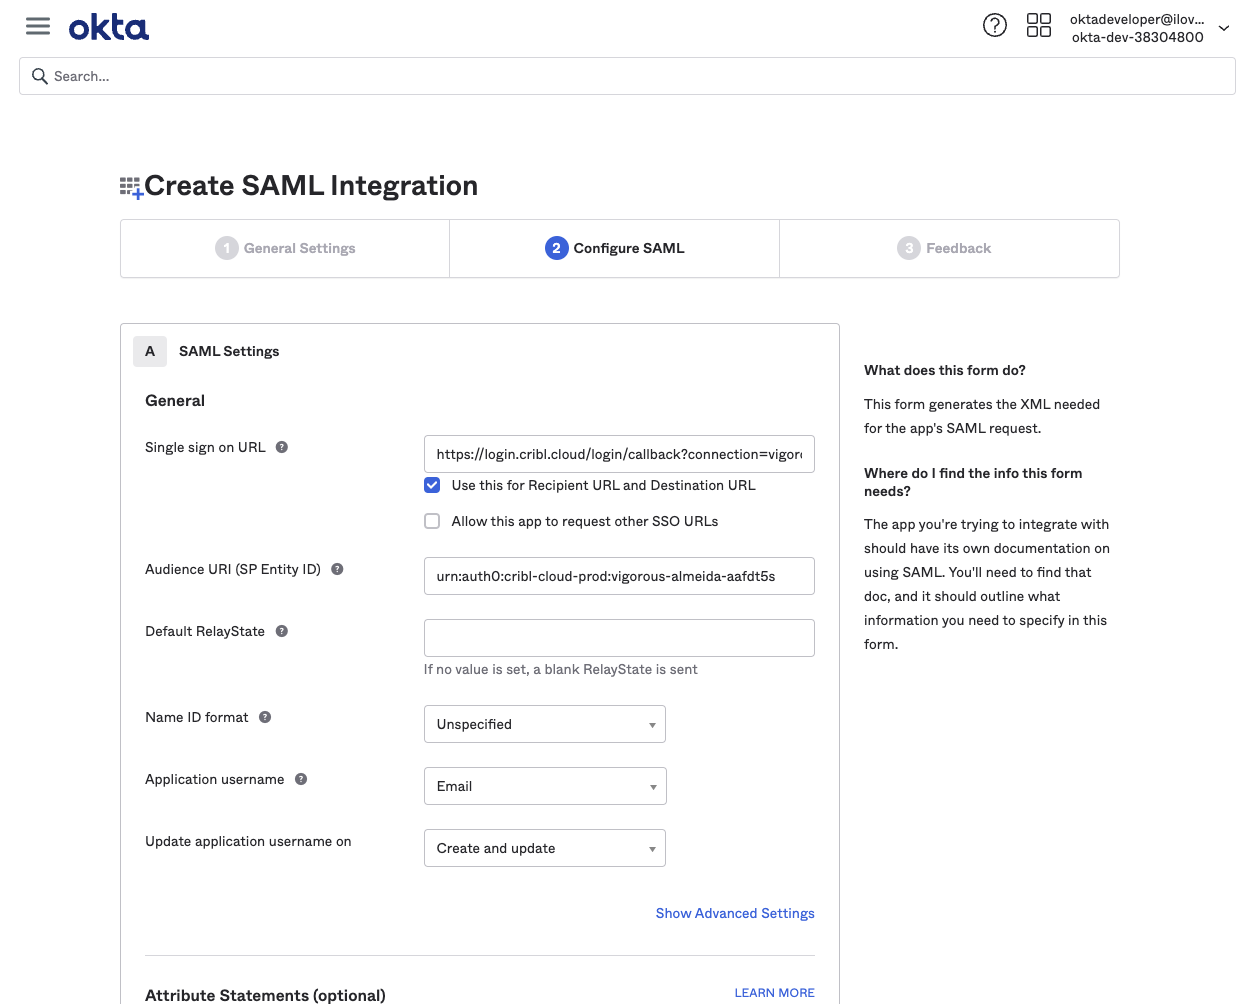This screenshot has height=1004, width=1242.
Task: Switch to the General Settings step
Action: 284,248
